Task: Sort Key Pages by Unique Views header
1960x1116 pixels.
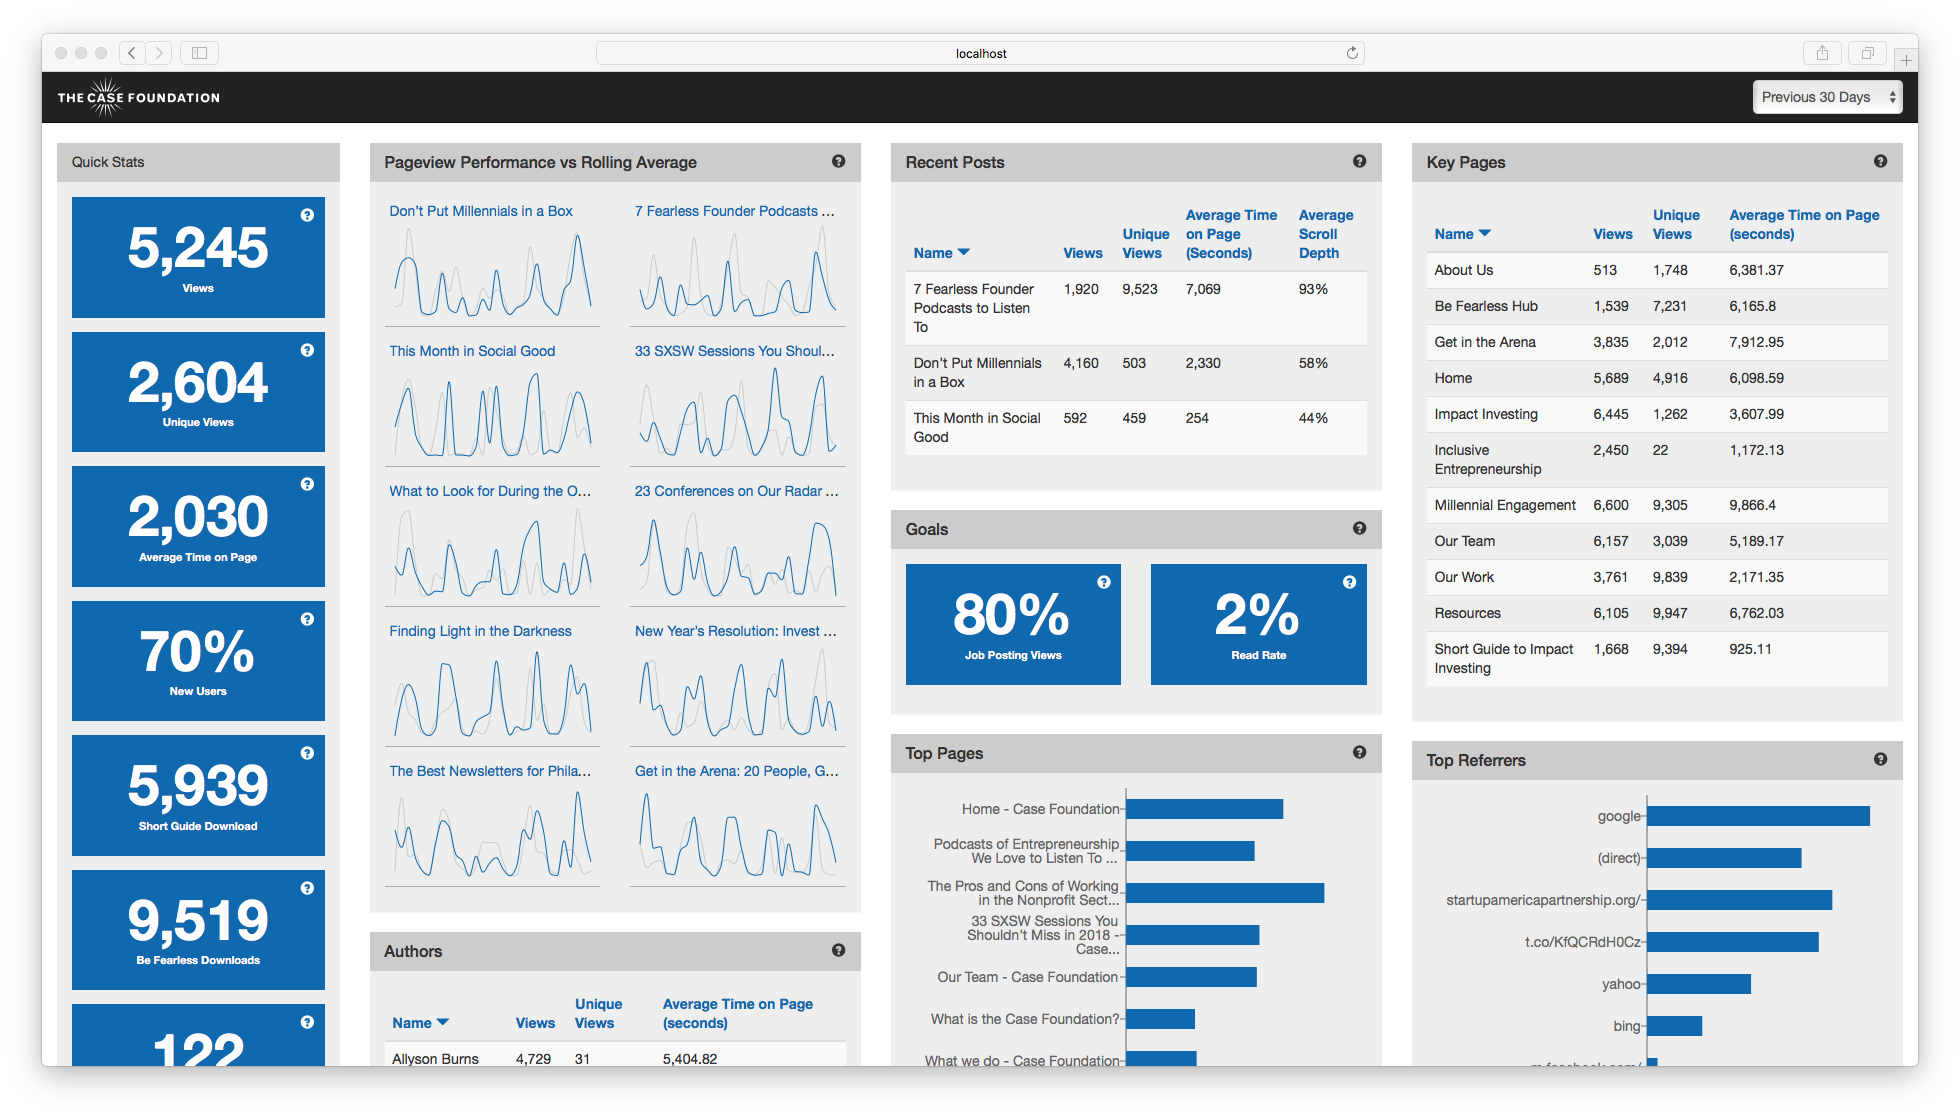Action: click(1675, 224)
